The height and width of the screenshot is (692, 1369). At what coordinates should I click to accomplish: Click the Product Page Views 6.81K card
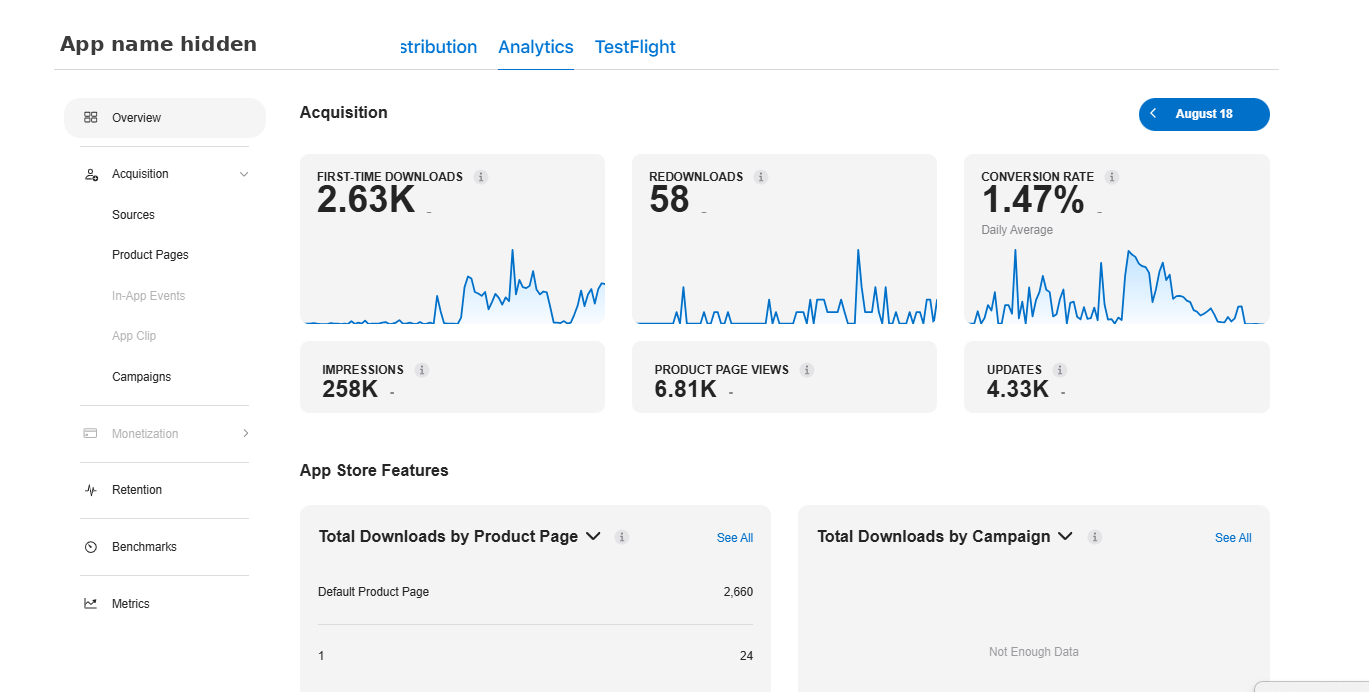784,377
